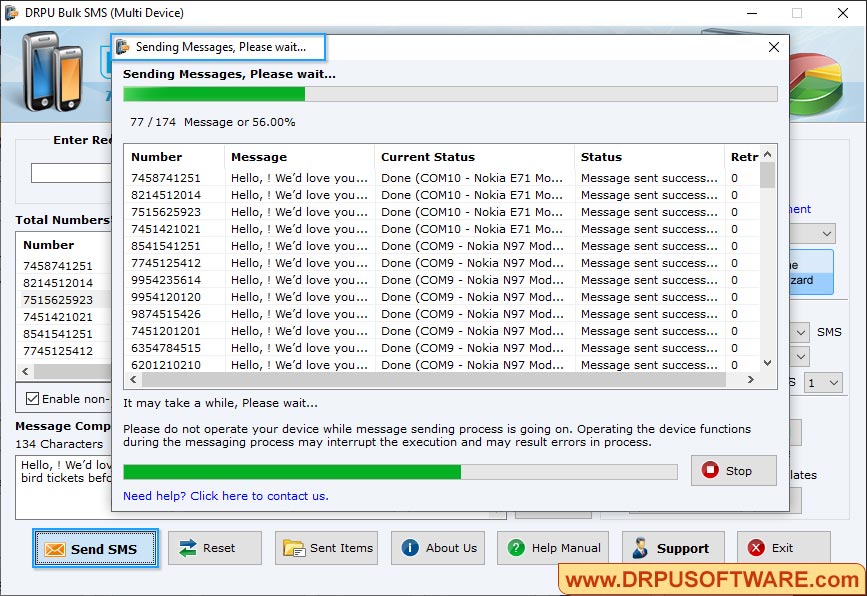Open the dropdown showing value 1
Screen dimensions: 867x596
823,383
